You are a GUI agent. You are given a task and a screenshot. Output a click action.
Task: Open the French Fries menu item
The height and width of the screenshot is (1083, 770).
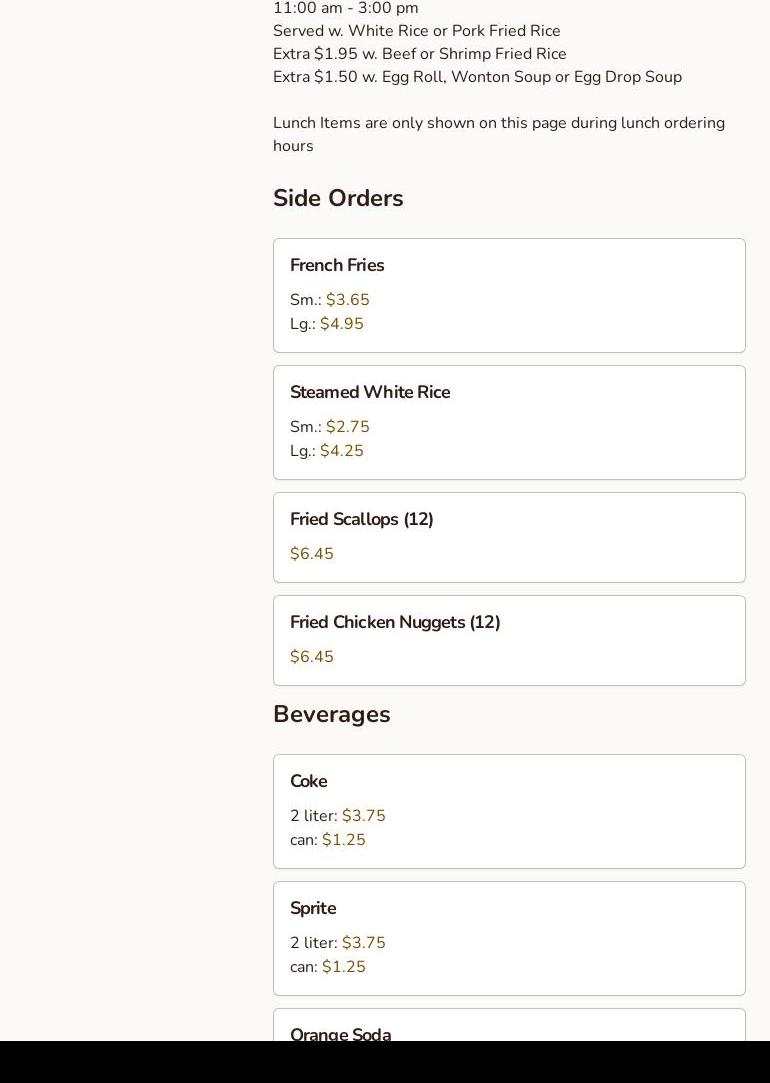[x=337, y=265]
